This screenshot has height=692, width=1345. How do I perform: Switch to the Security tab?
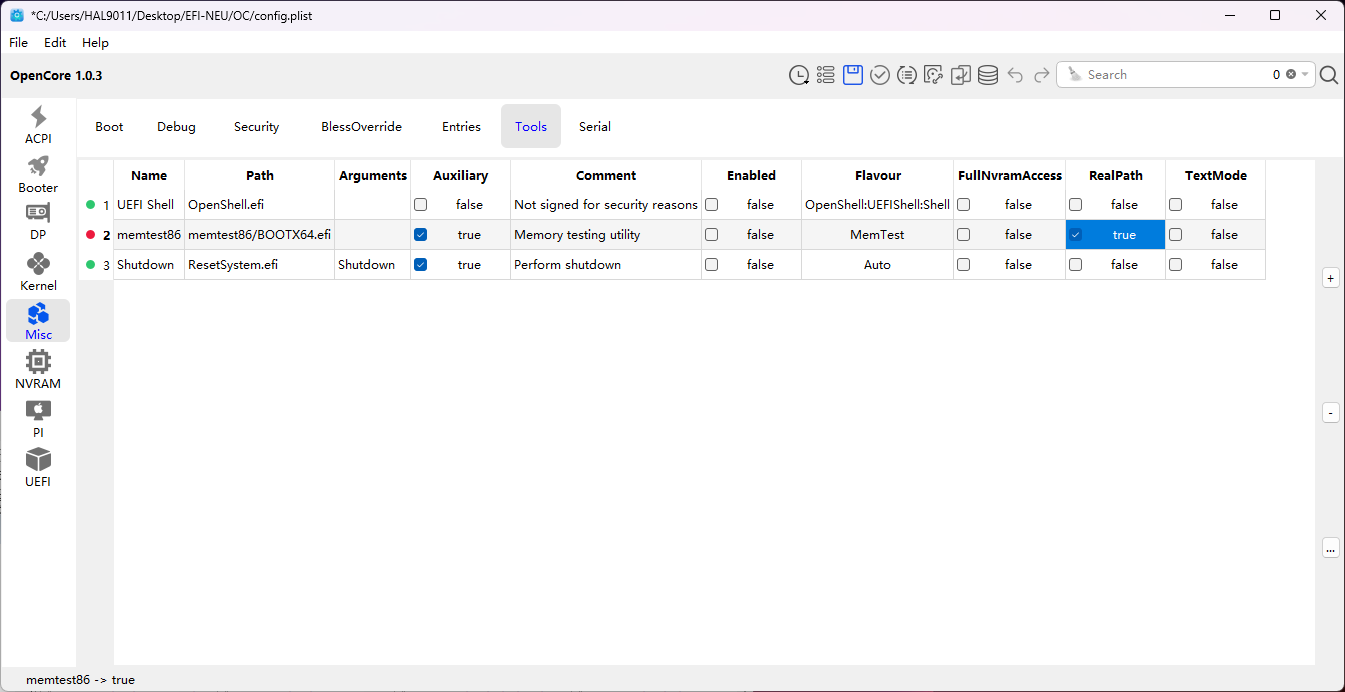coord(256,127)
